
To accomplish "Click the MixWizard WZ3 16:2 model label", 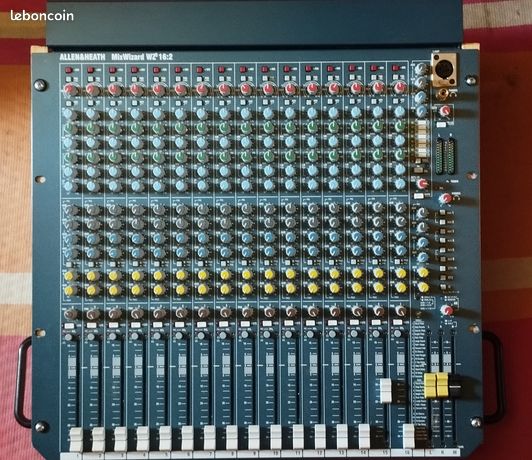I will (x=142, y=57).
